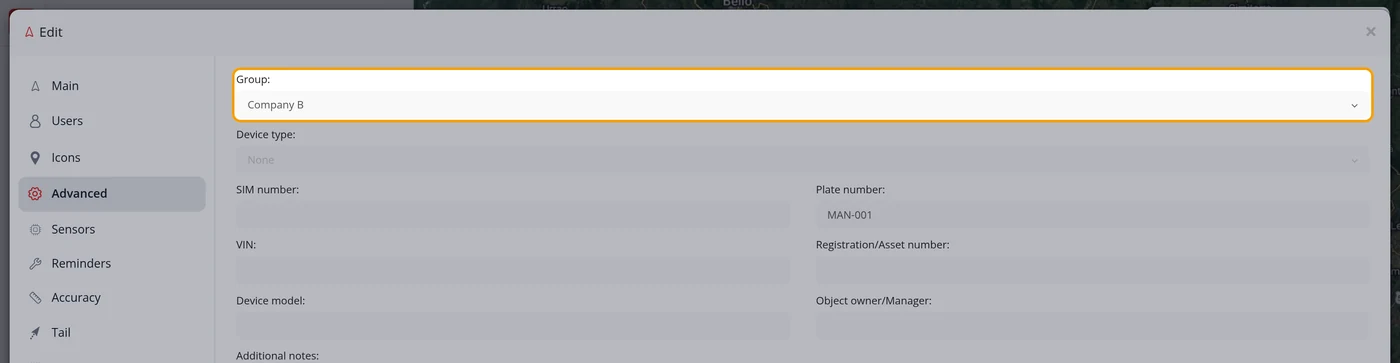
Task: Click the Advanced gear icon
Action: (35, 194)
